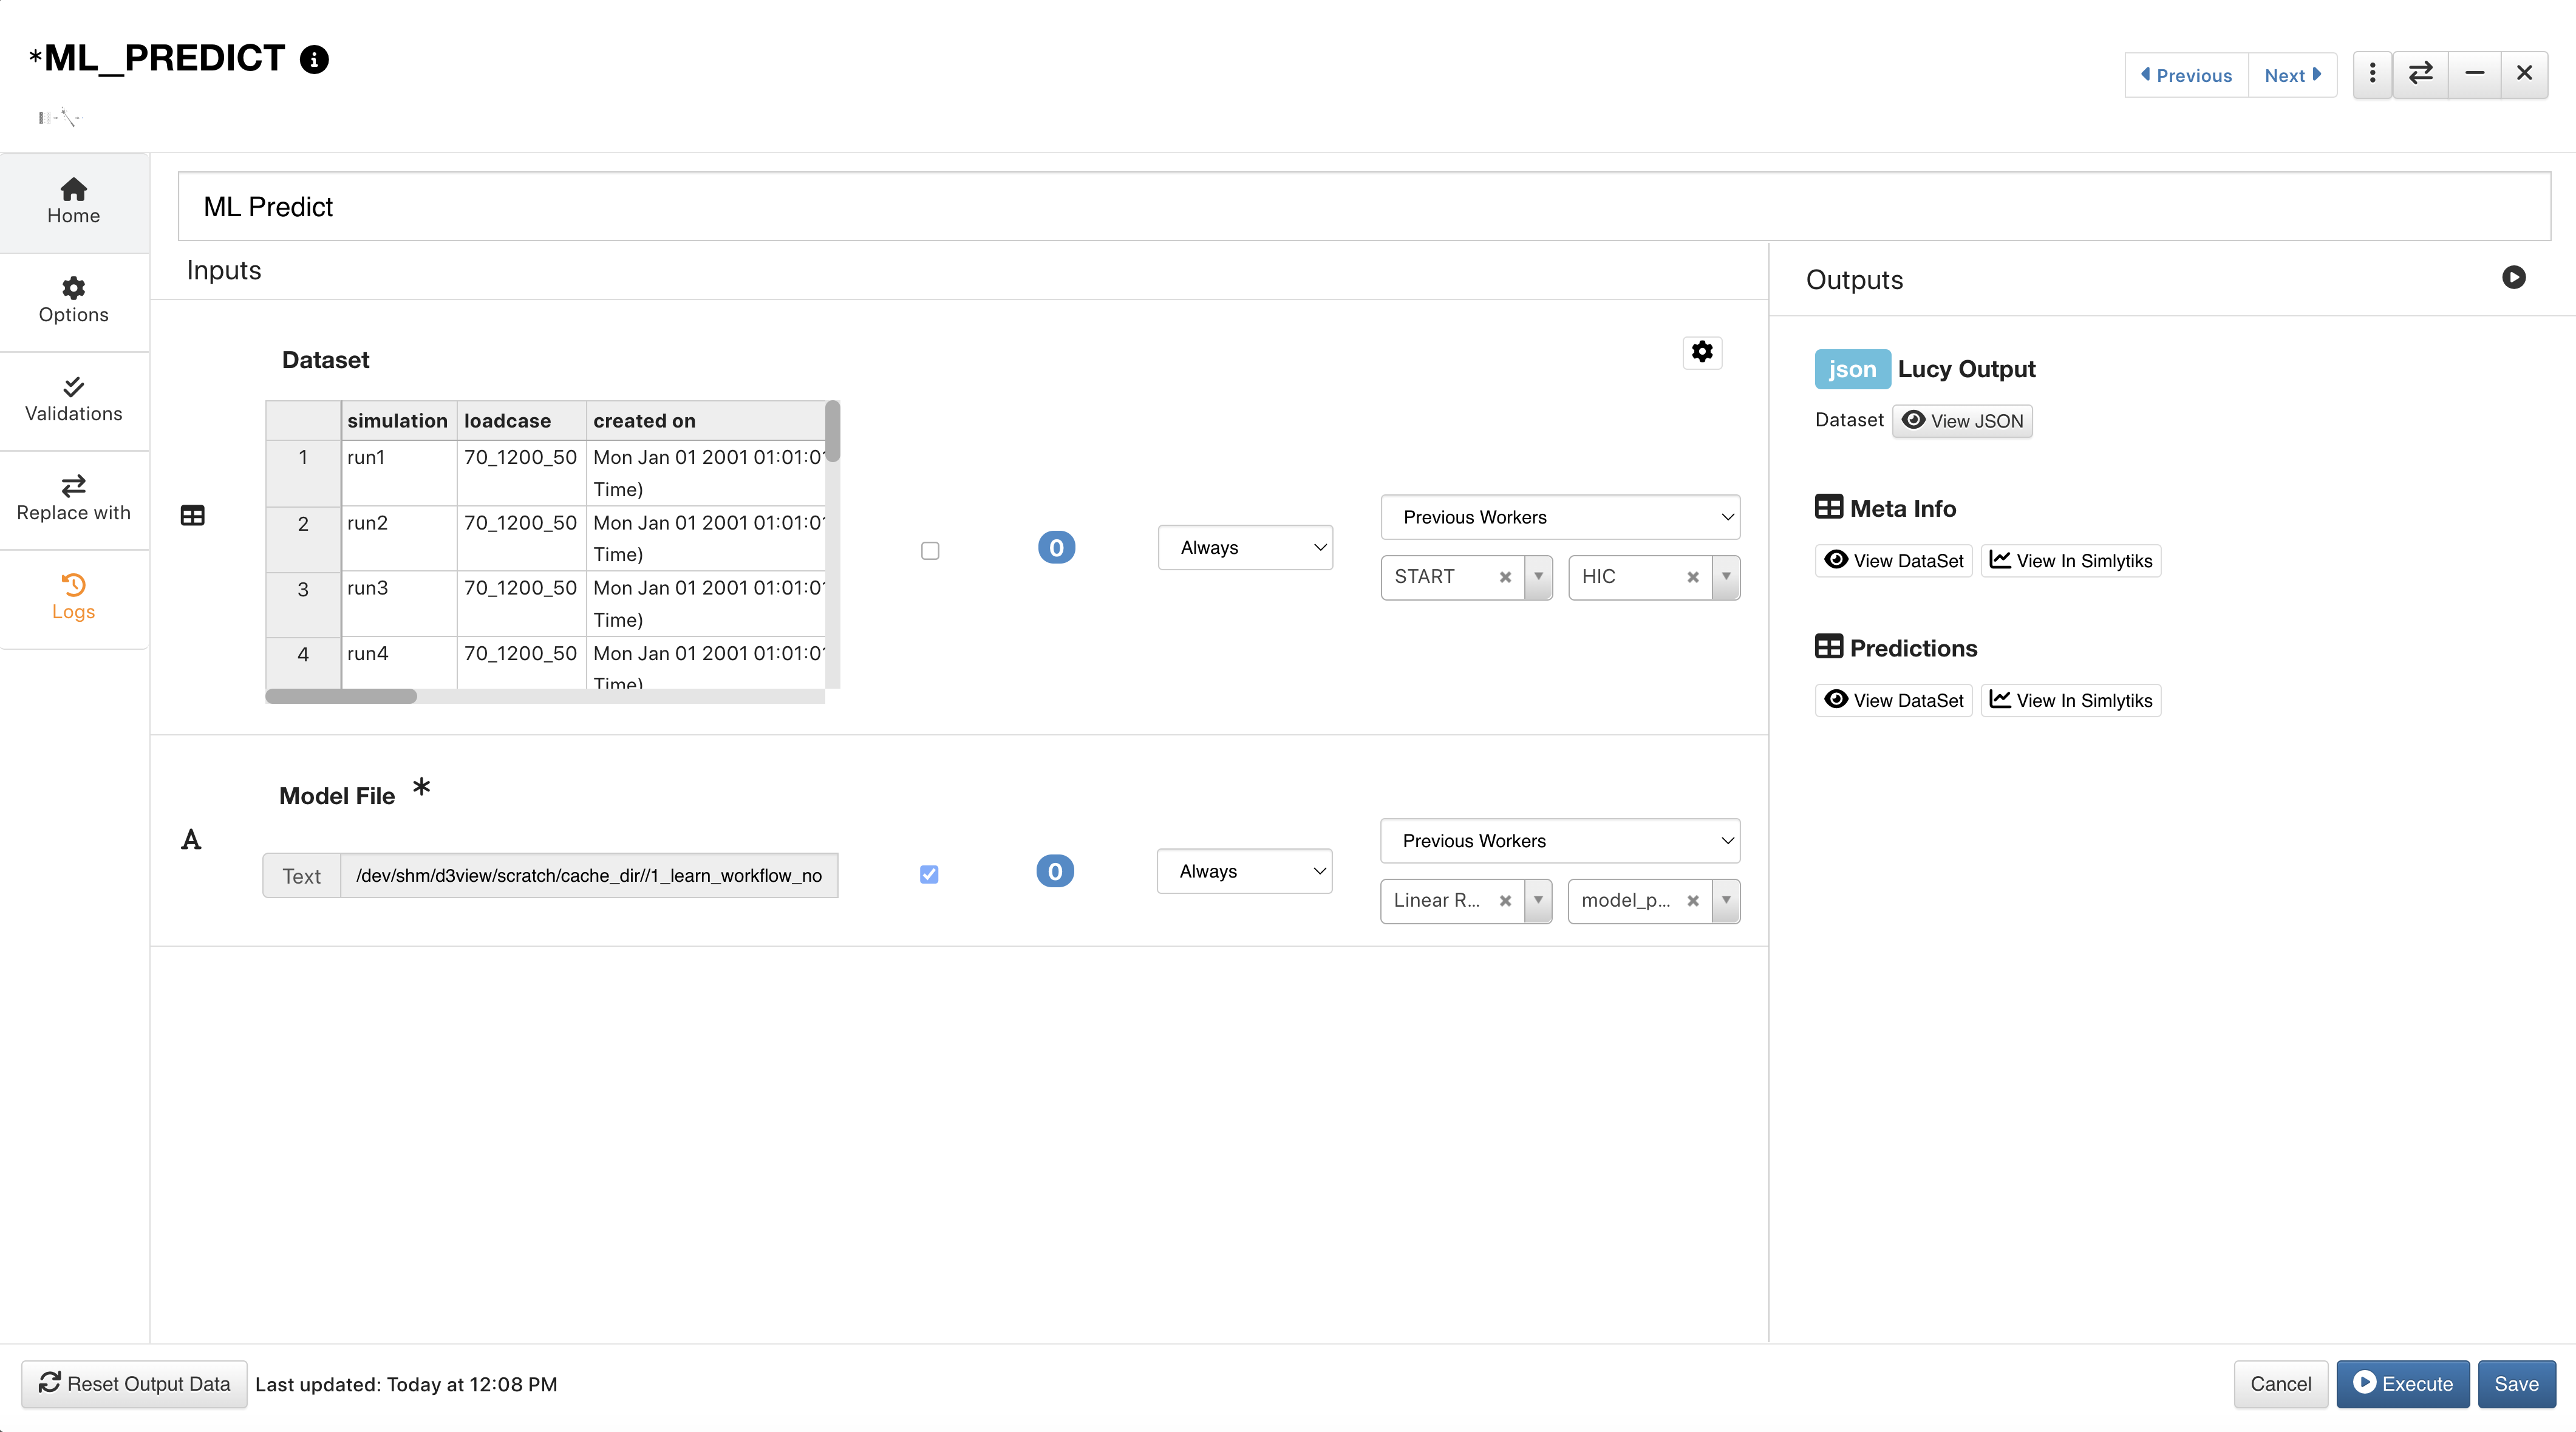Click View In Simlytiks under Meta Info

pyautogui.click(x=2071, y=561)
